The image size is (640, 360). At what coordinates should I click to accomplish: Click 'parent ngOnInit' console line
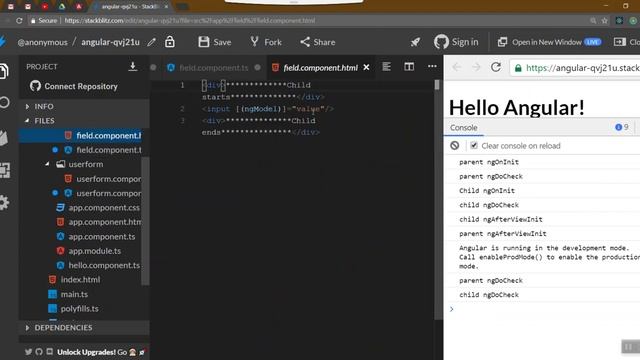pyautogui.click(x=489, y=162)
